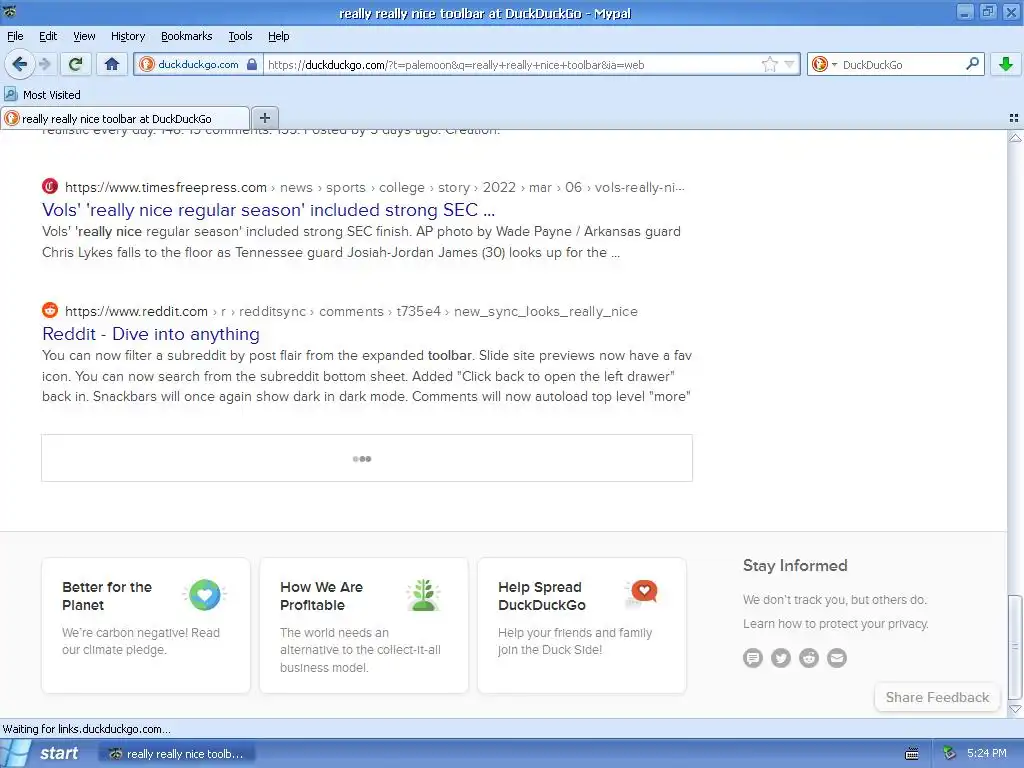
Task: Open a new tab with the plus button
Action: coord(264,118)
